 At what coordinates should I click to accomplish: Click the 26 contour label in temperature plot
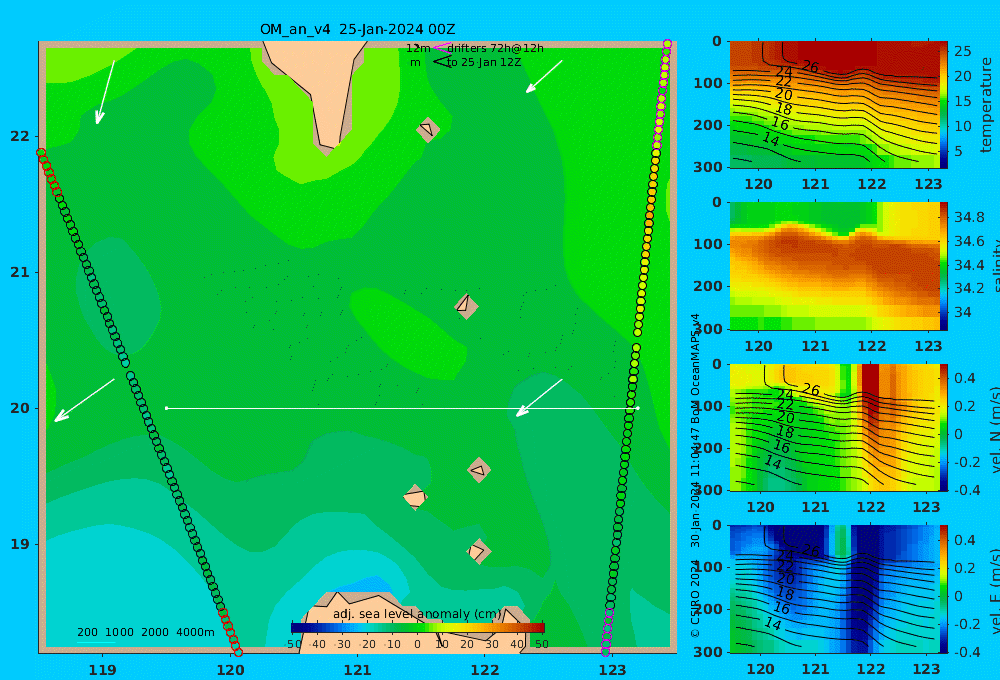tap(810, 66)
